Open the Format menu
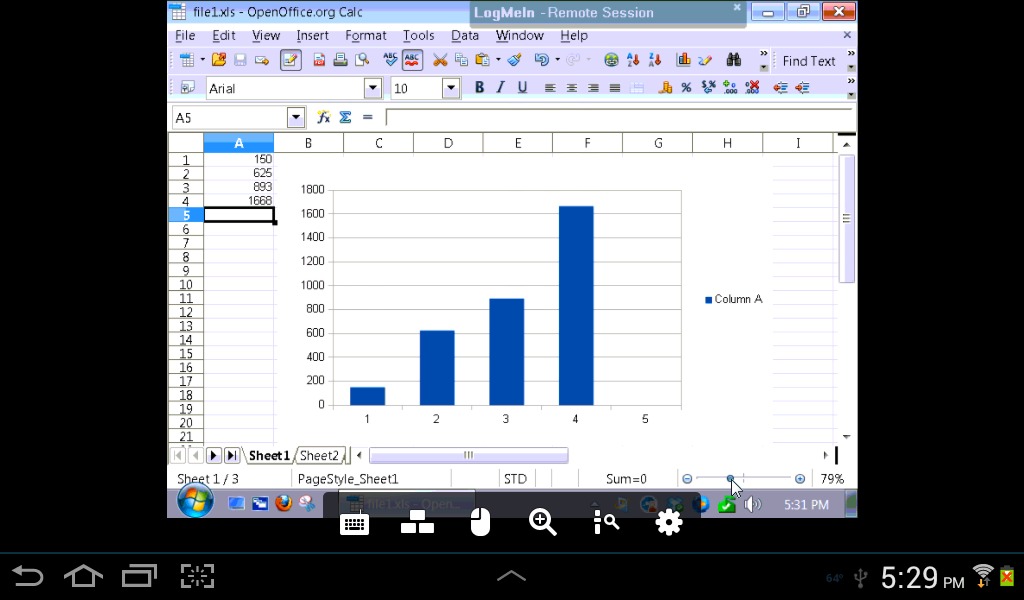This screenshot has height=600, width=1024. (366, 35)
